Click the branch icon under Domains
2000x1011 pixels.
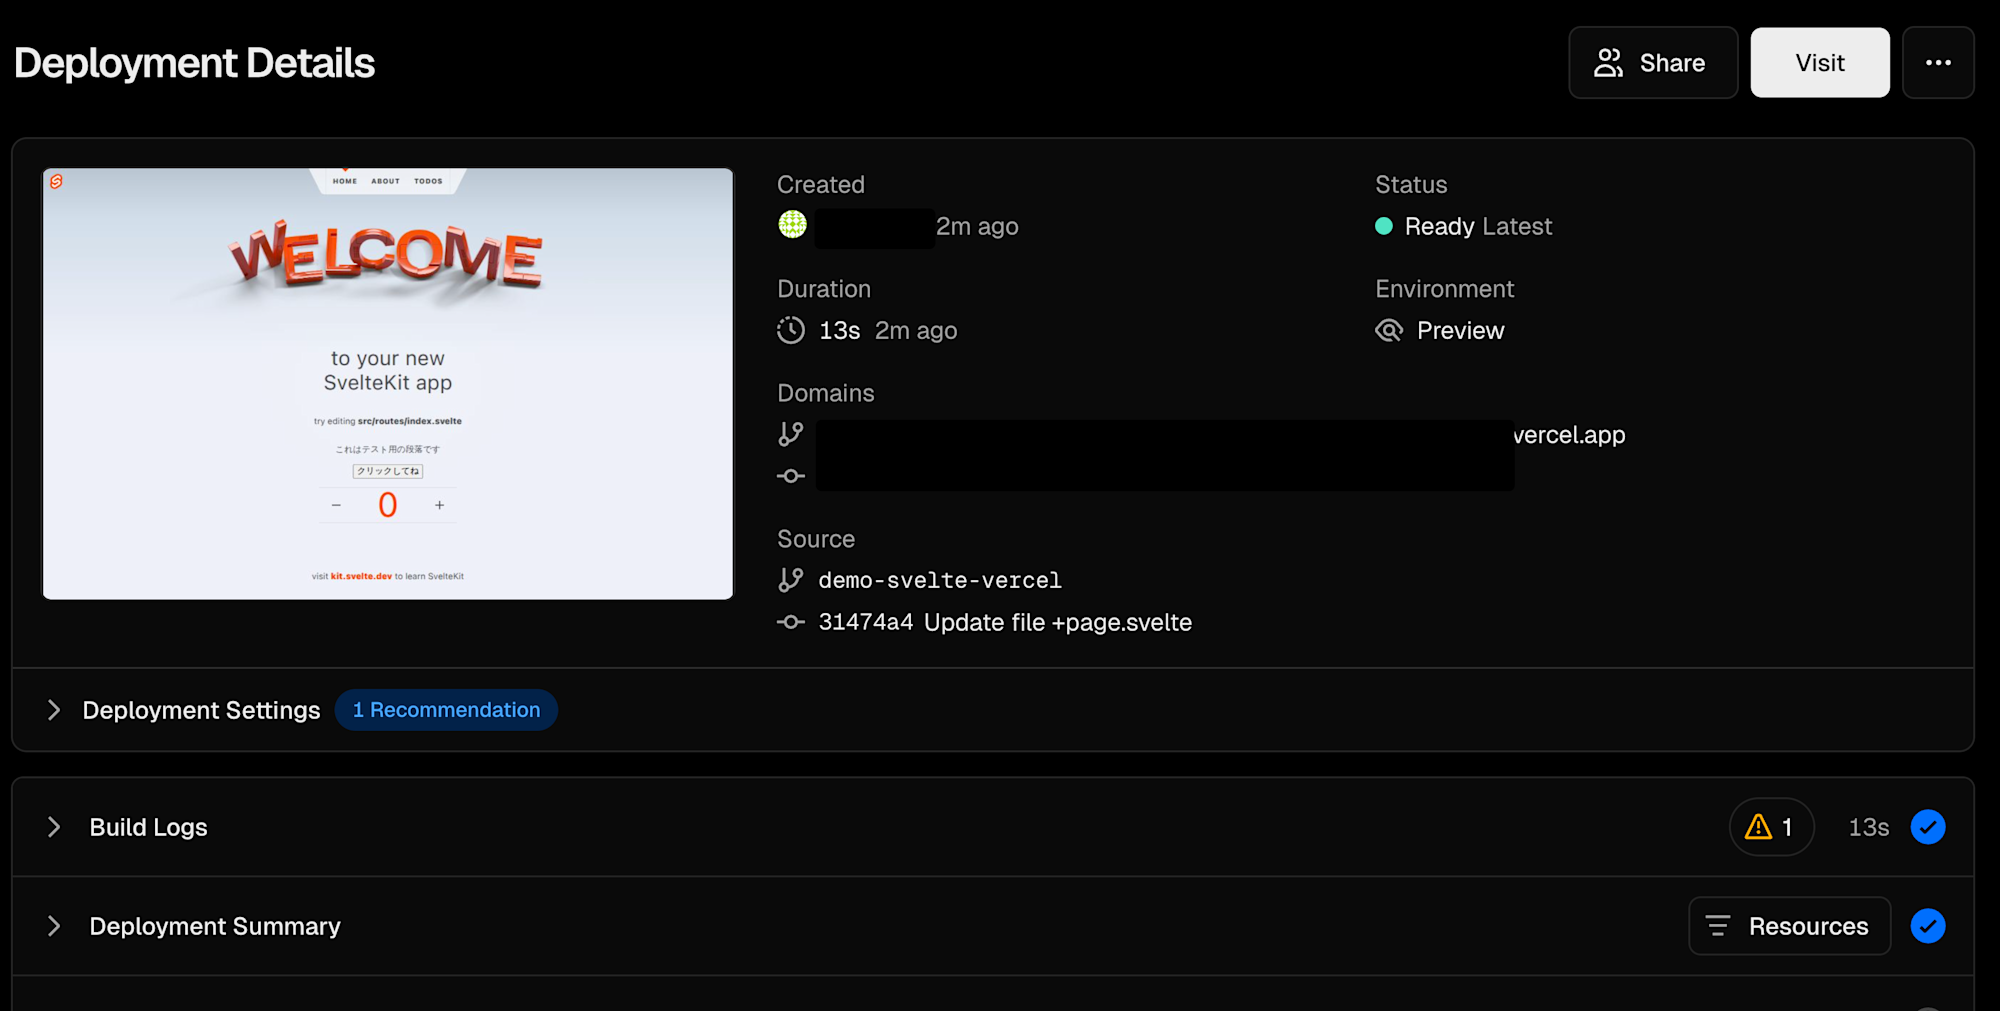coord(791,434)
